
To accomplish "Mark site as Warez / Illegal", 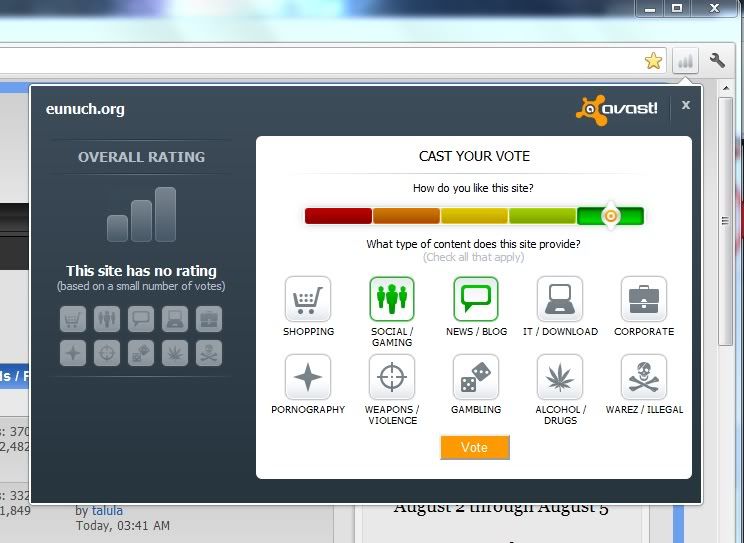I will click(644, 377).
